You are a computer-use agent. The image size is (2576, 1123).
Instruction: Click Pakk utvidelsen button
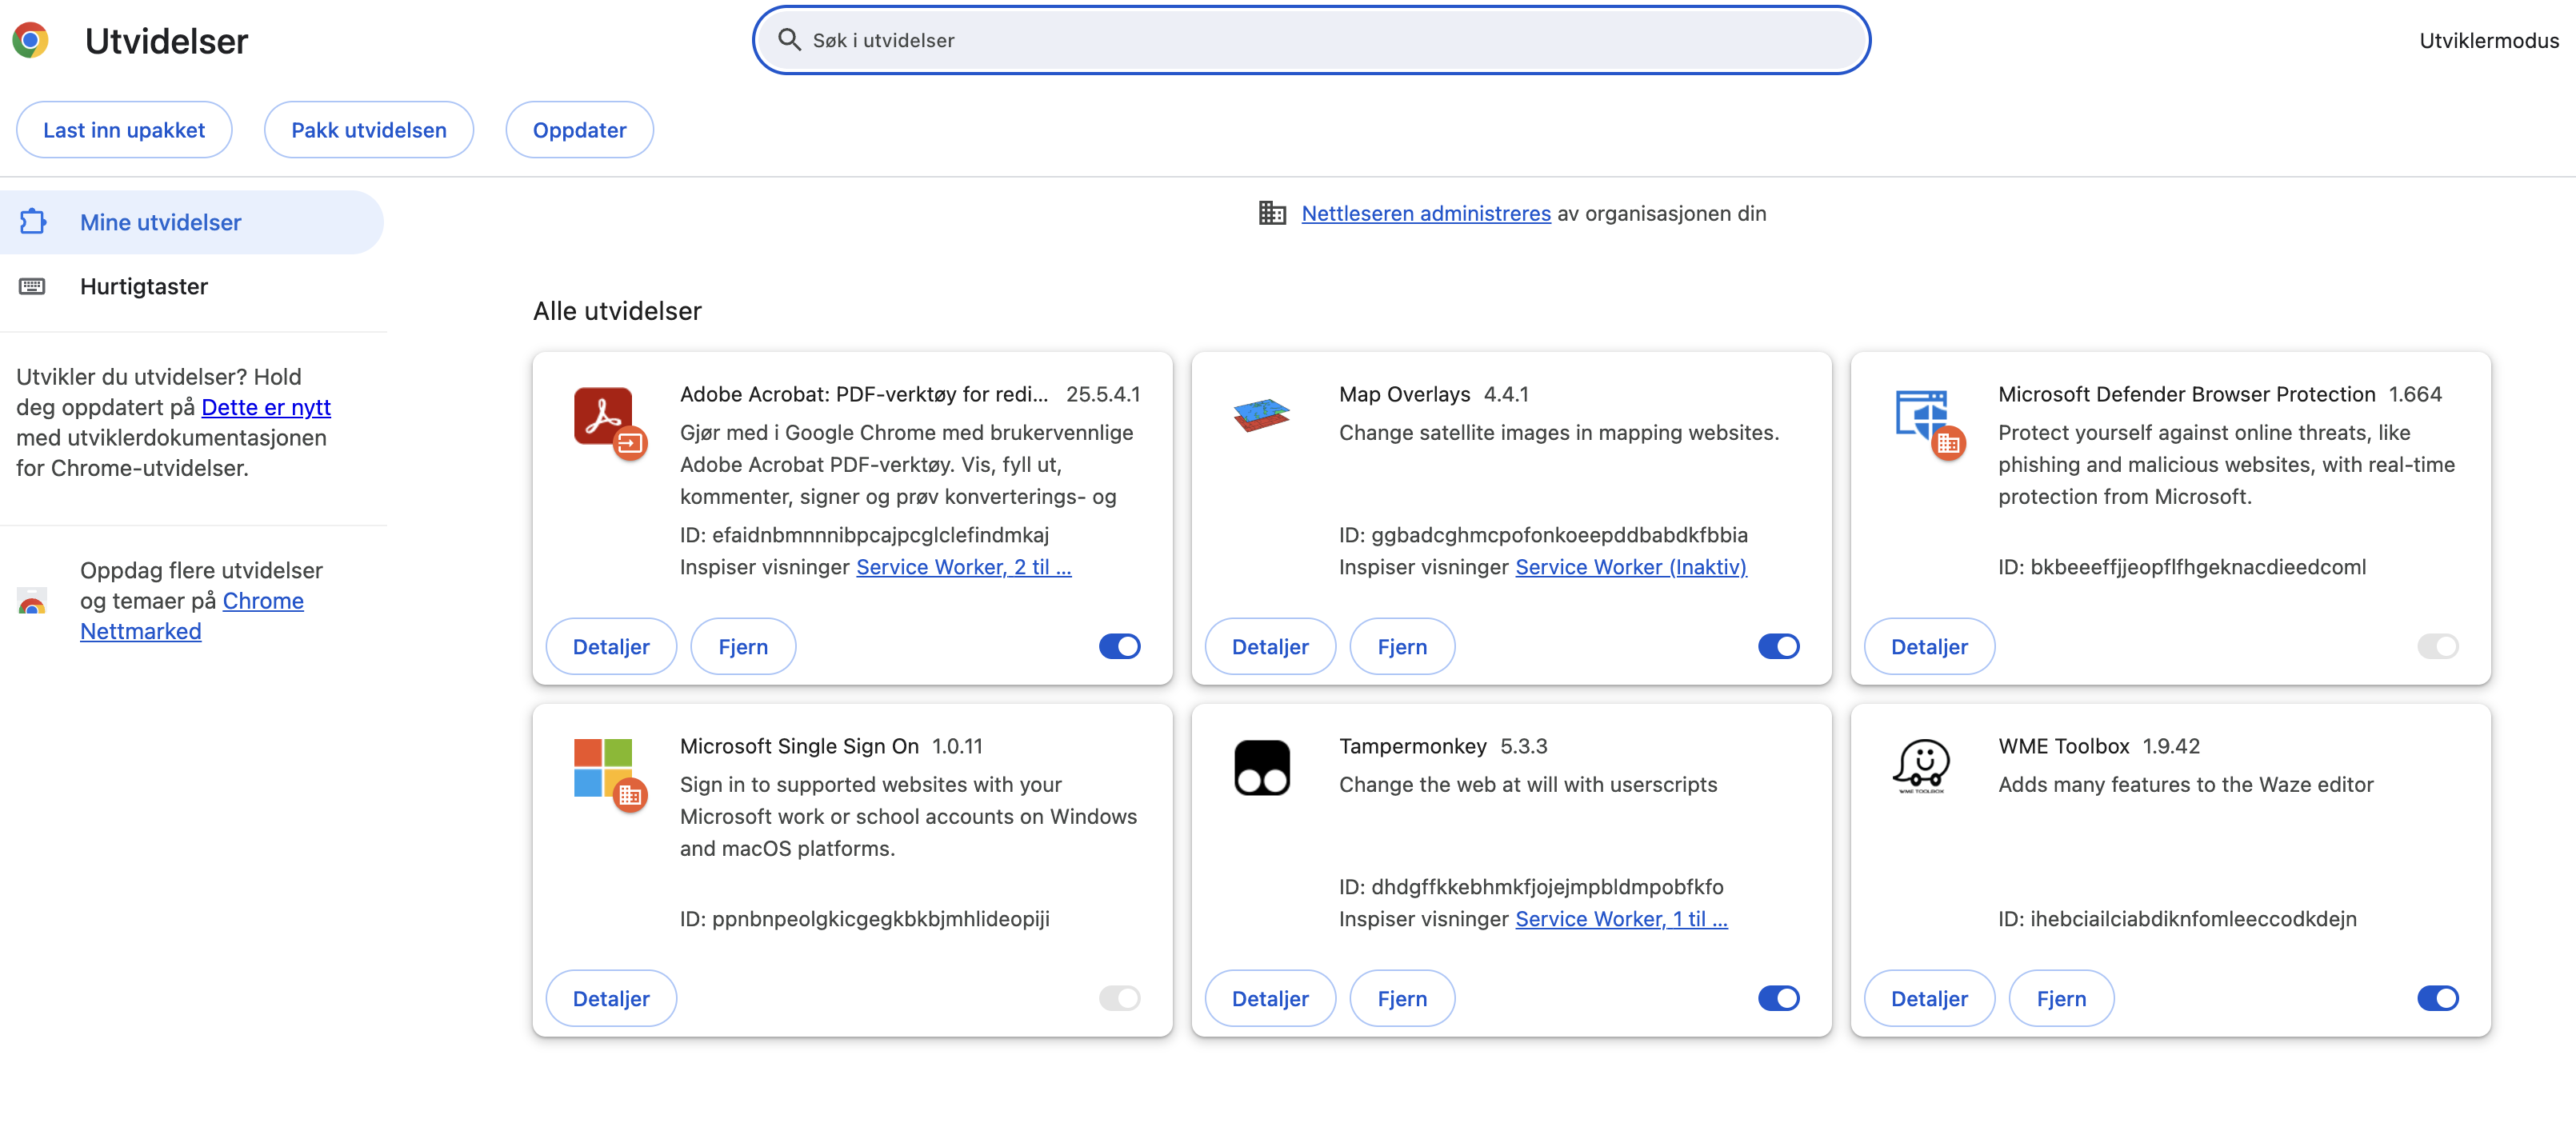pyautogui.click(x=369, y=130)
